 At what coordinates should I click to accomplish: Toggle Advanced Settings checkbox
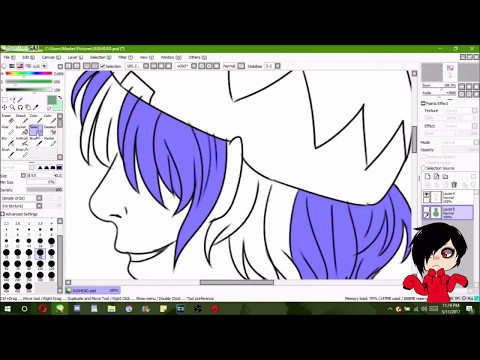pyautogui.click(x=3, y=214)
